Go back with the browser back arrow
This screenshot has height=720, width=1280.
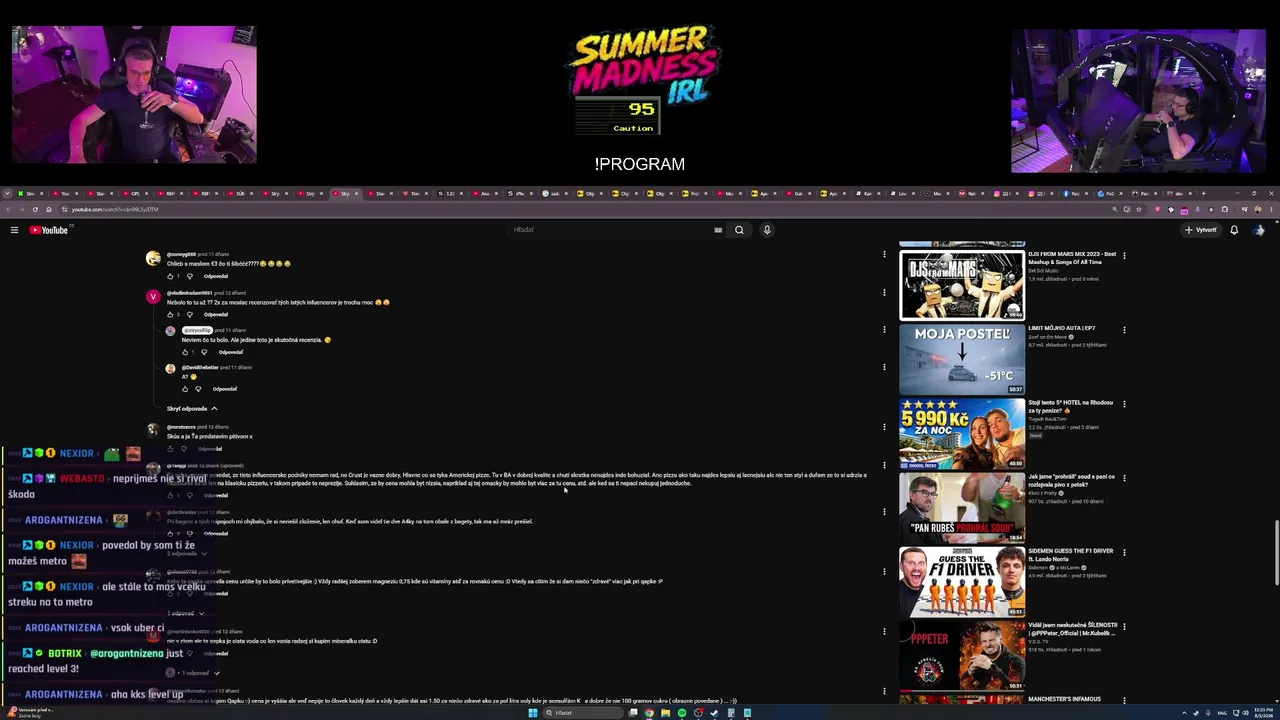tap(9, 210)
